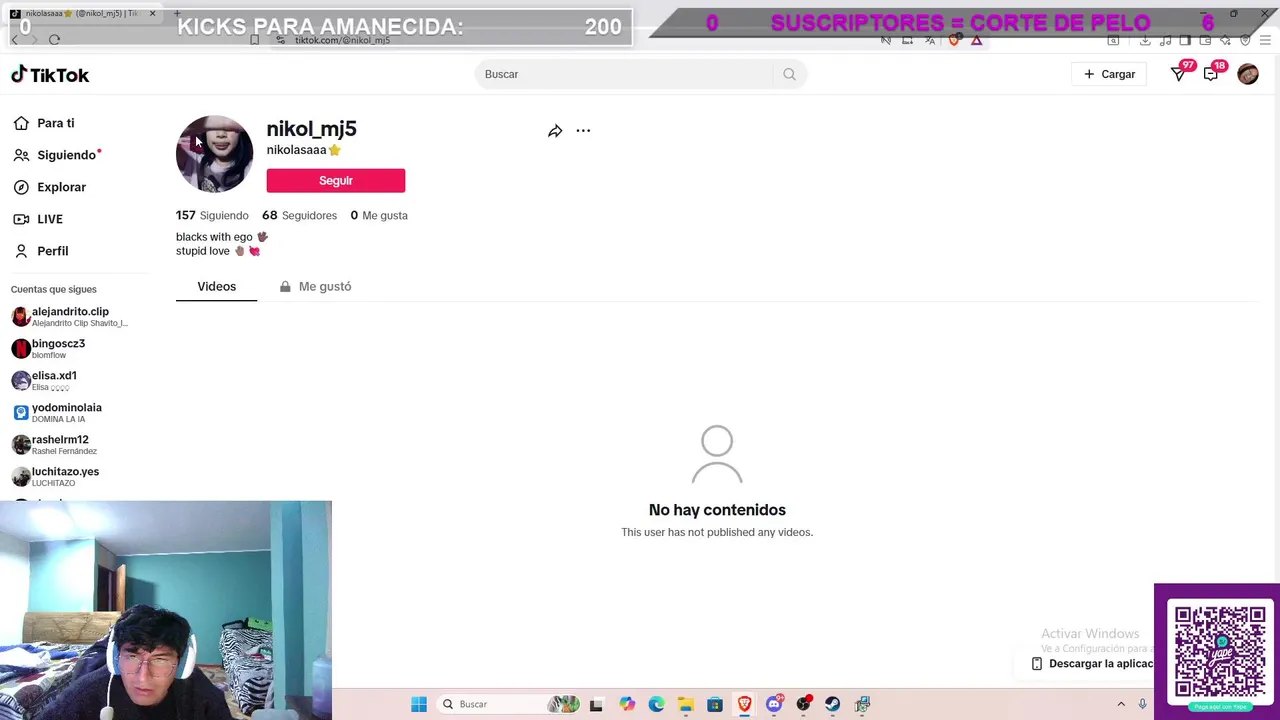Open your account avatar menu
The width and height of the screenshot is (1280, 720).
point(1248,74)
